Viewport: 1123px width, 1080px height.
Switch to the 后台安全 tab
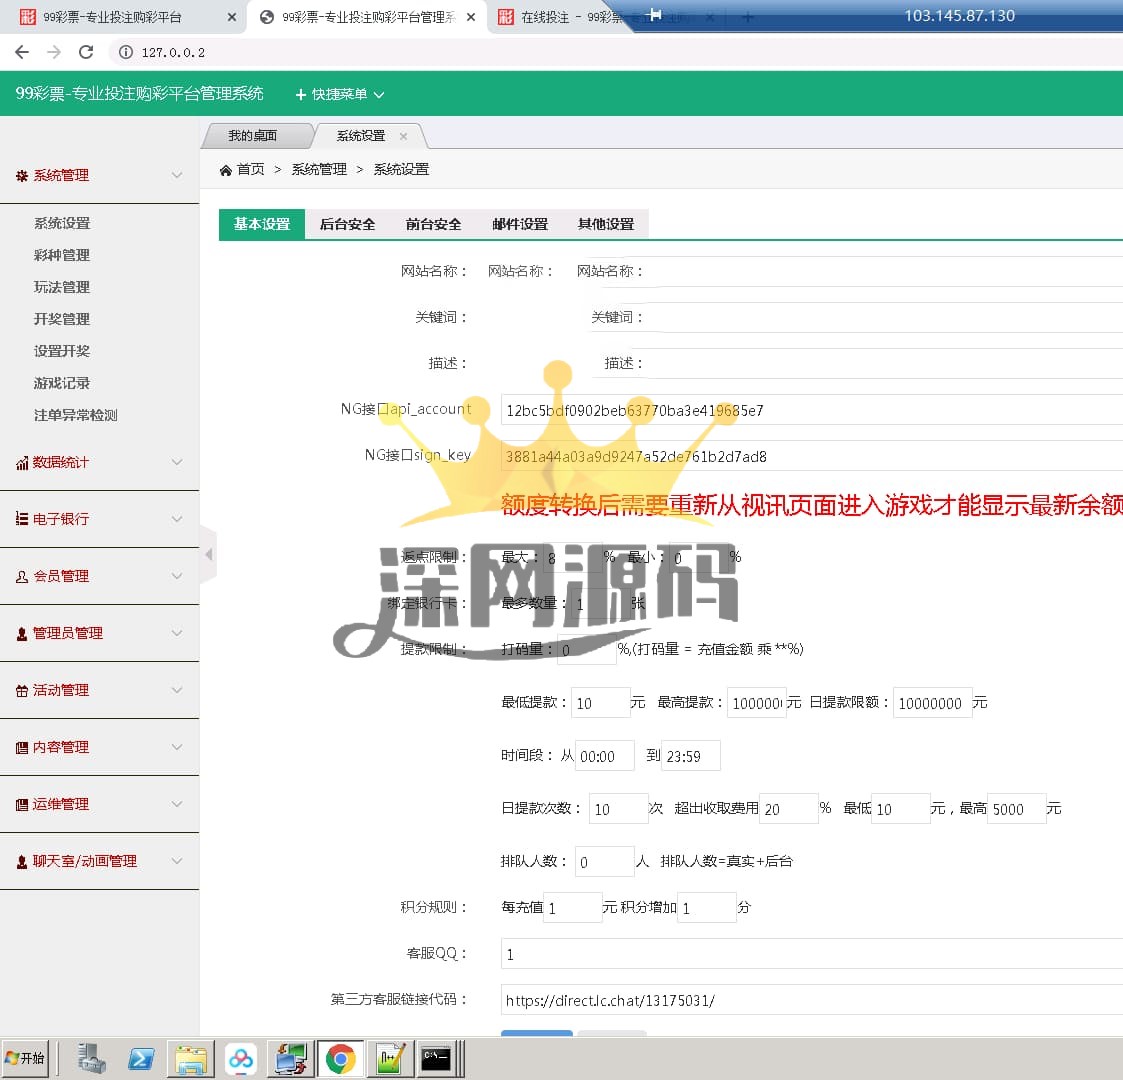point(347,224)
